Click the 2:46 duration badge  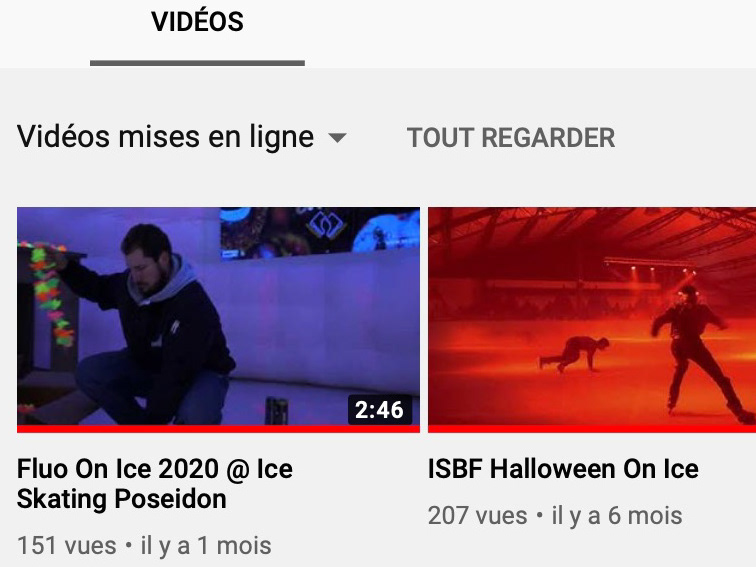coord(379,410)
